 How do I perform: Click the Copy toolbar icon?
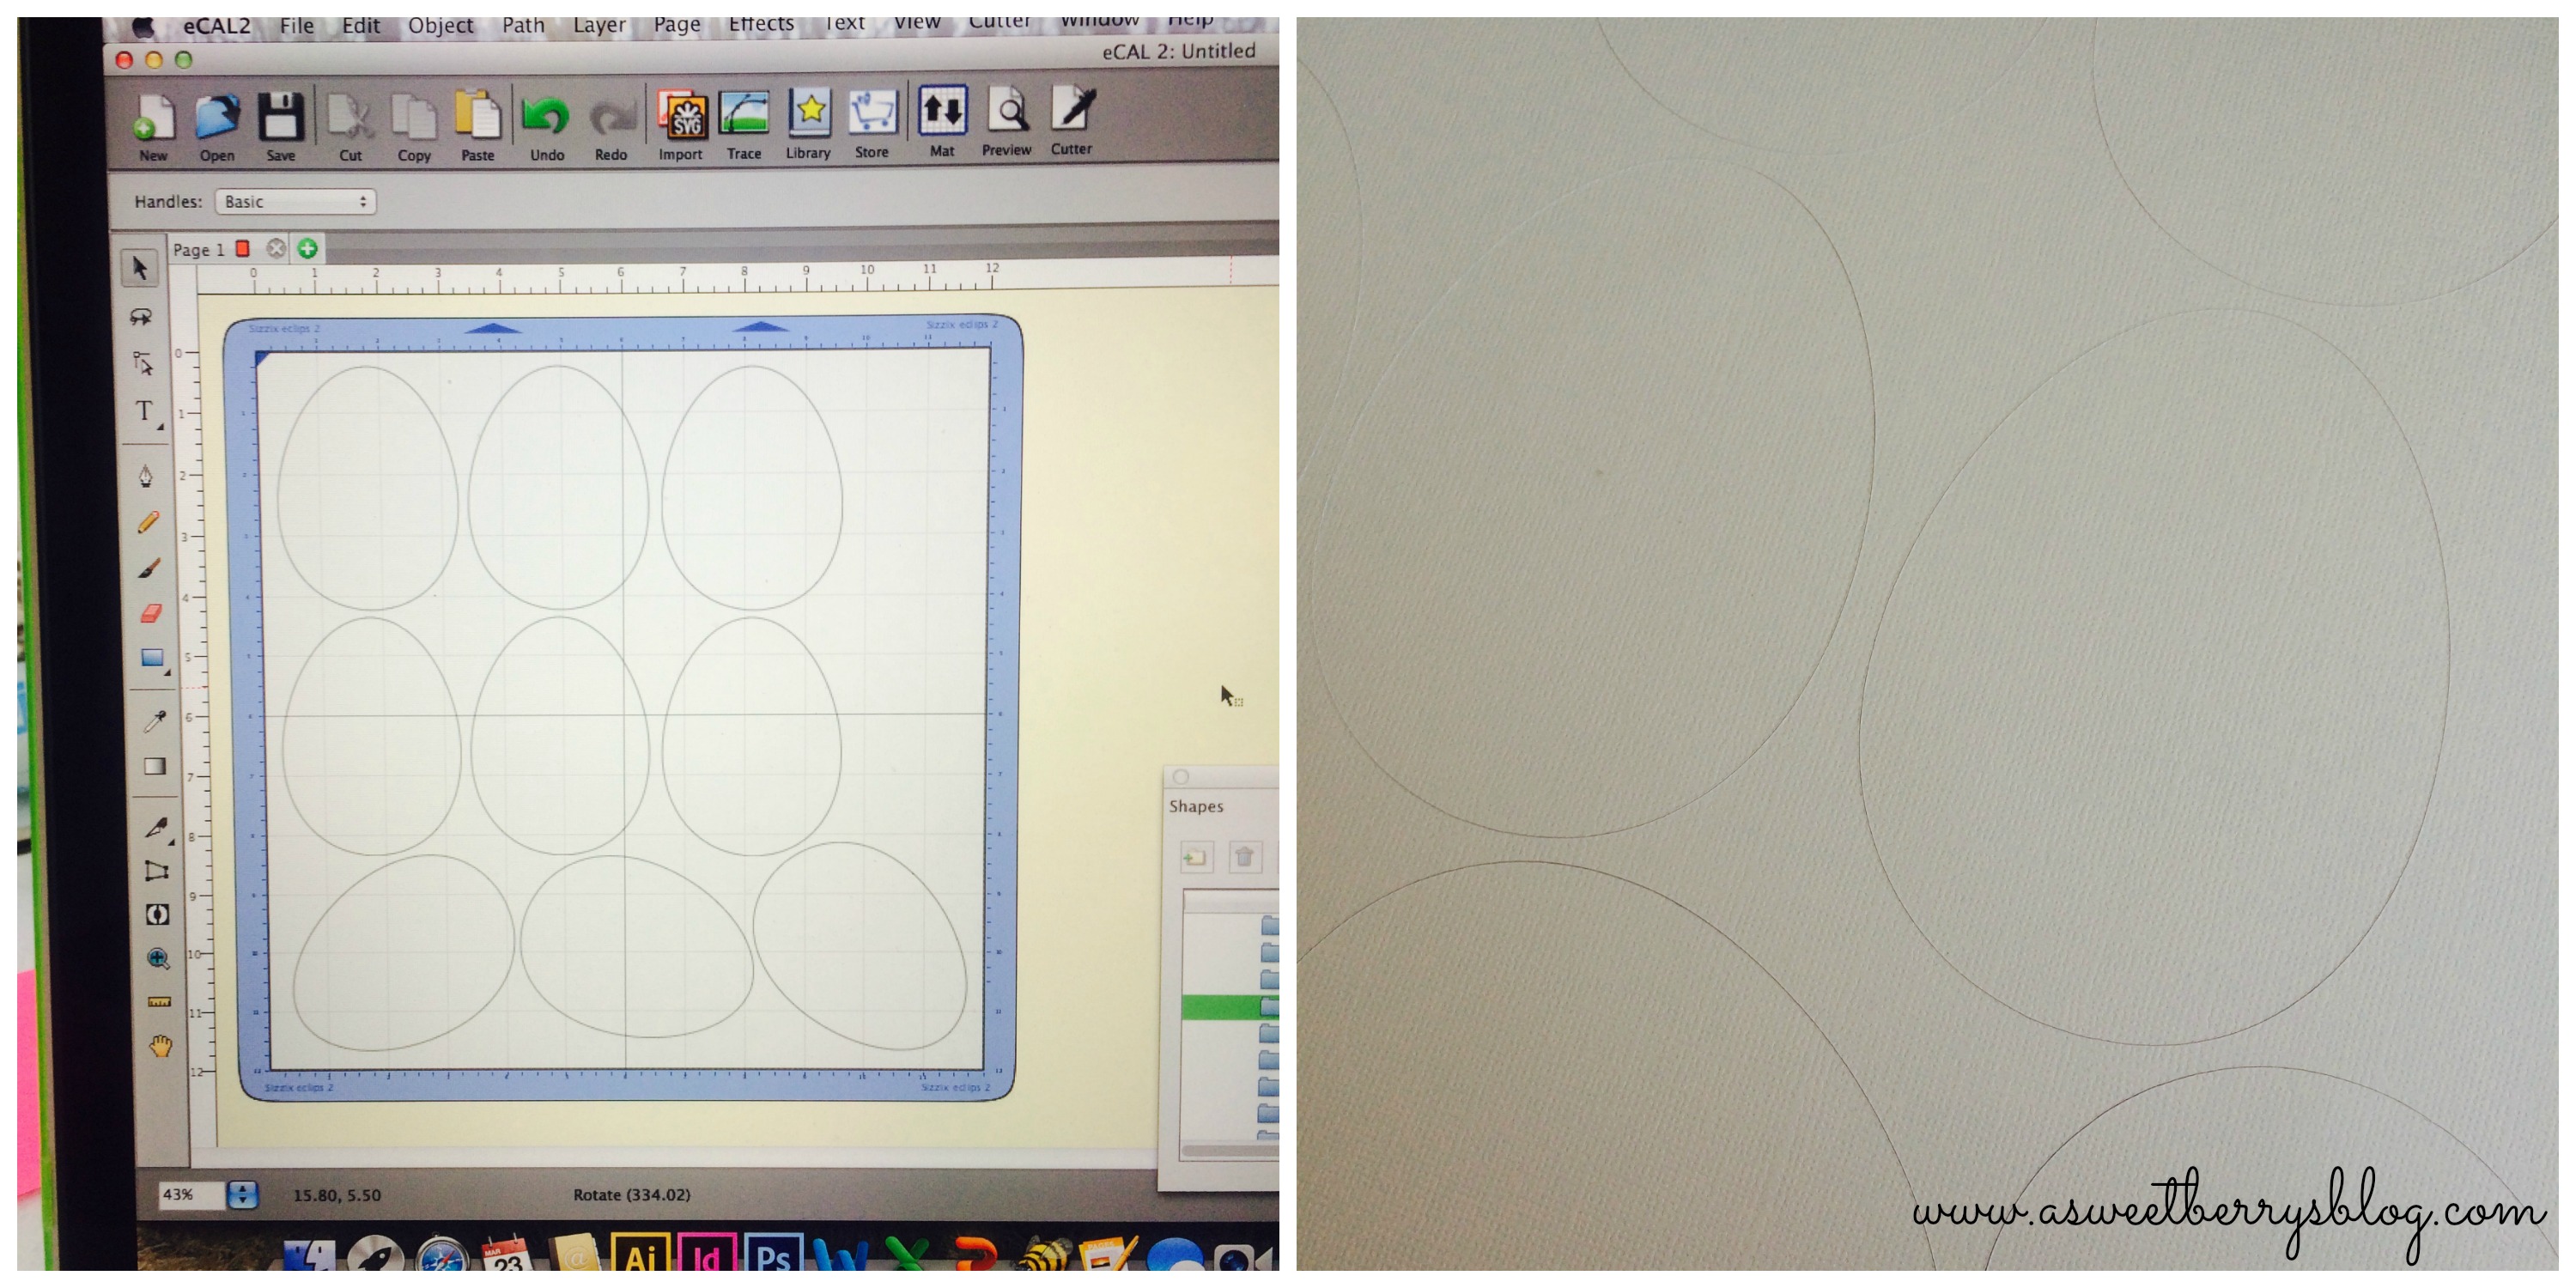click(414, 118)
